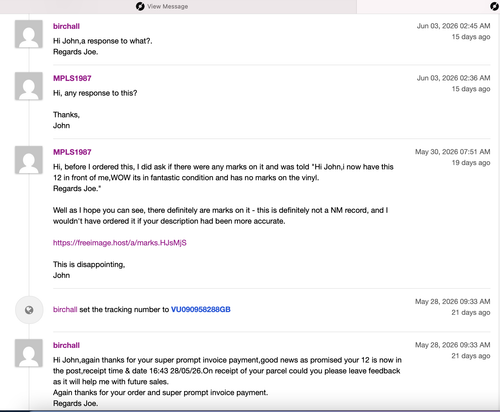
Task: Click the compass icon on the right tab
Action: [494, 6]
